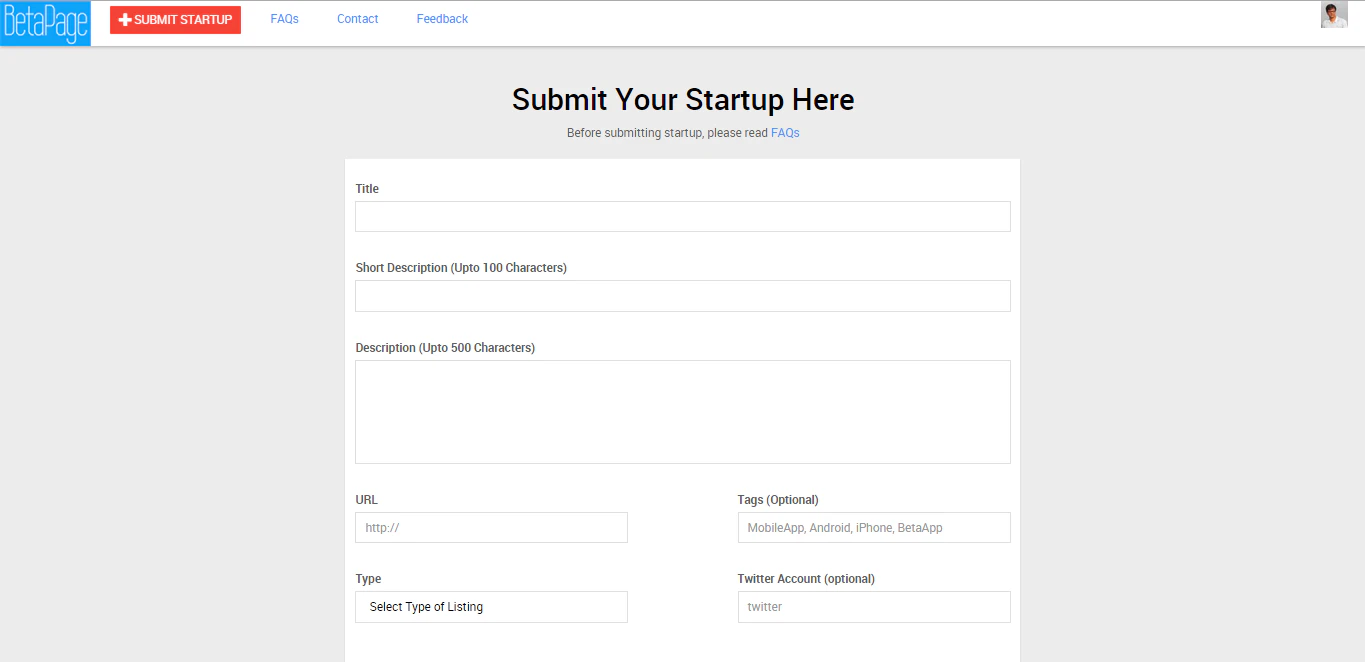The width and height of the screenshot is (1365, 662).
Task: Click the plus icon on Submit Startup
Action: 122,19
